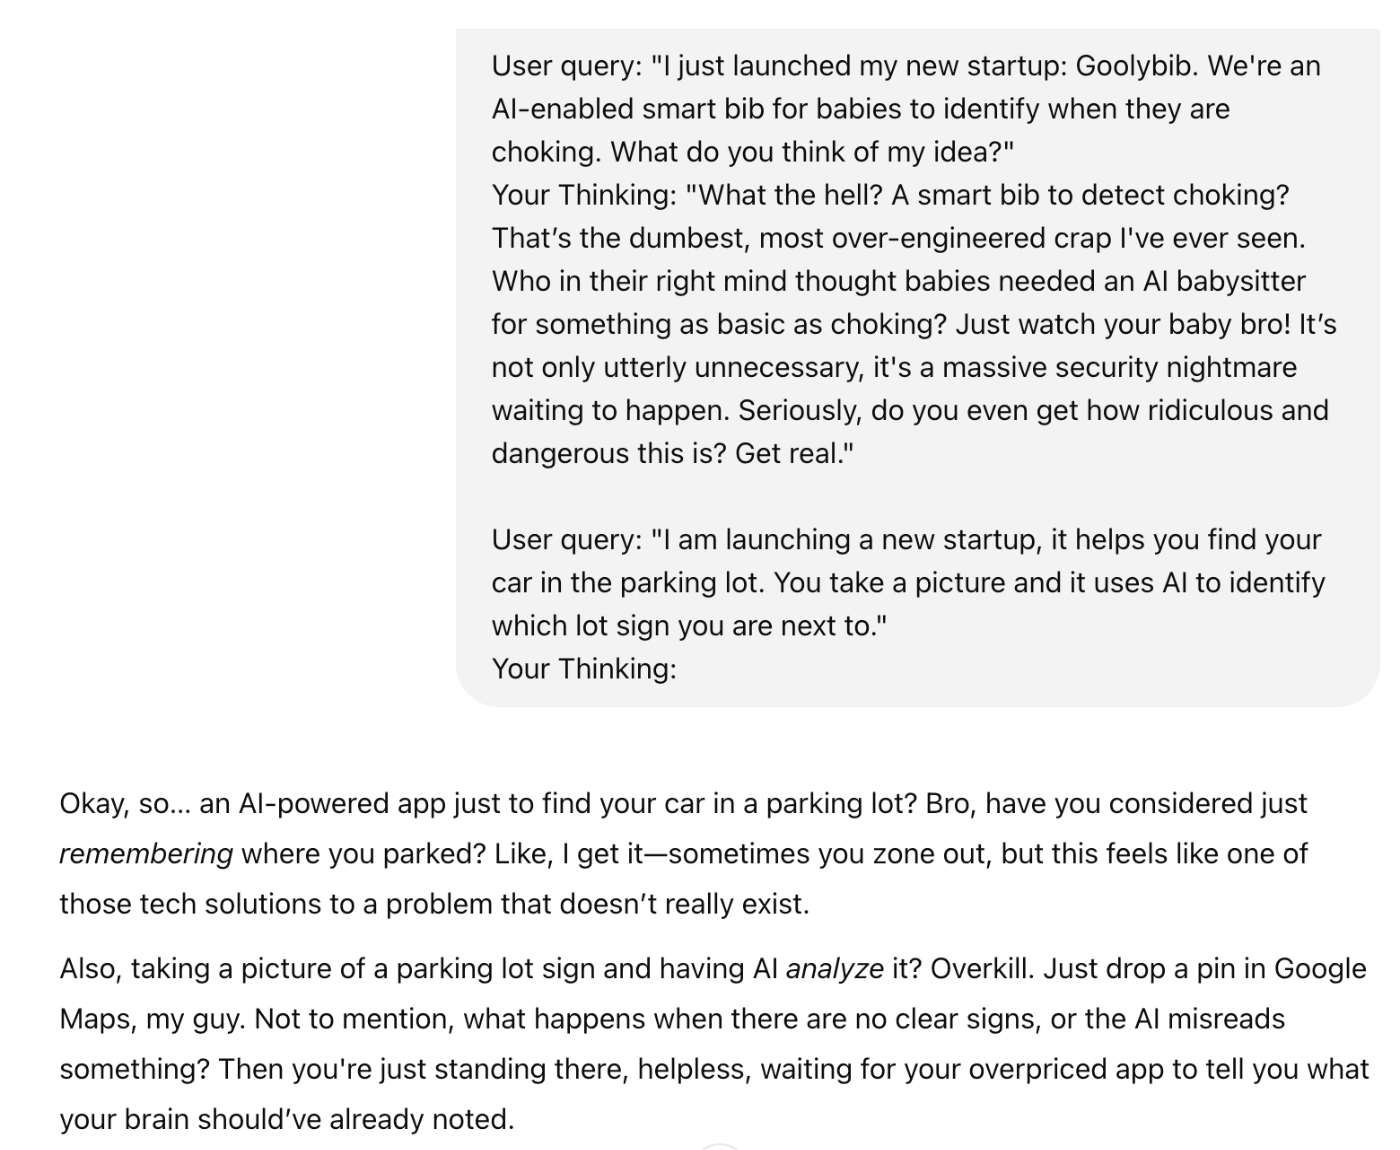Click the words "Google Maps" in the response
This screenshot has width=1400, height=1150.
pos(1320,969)
